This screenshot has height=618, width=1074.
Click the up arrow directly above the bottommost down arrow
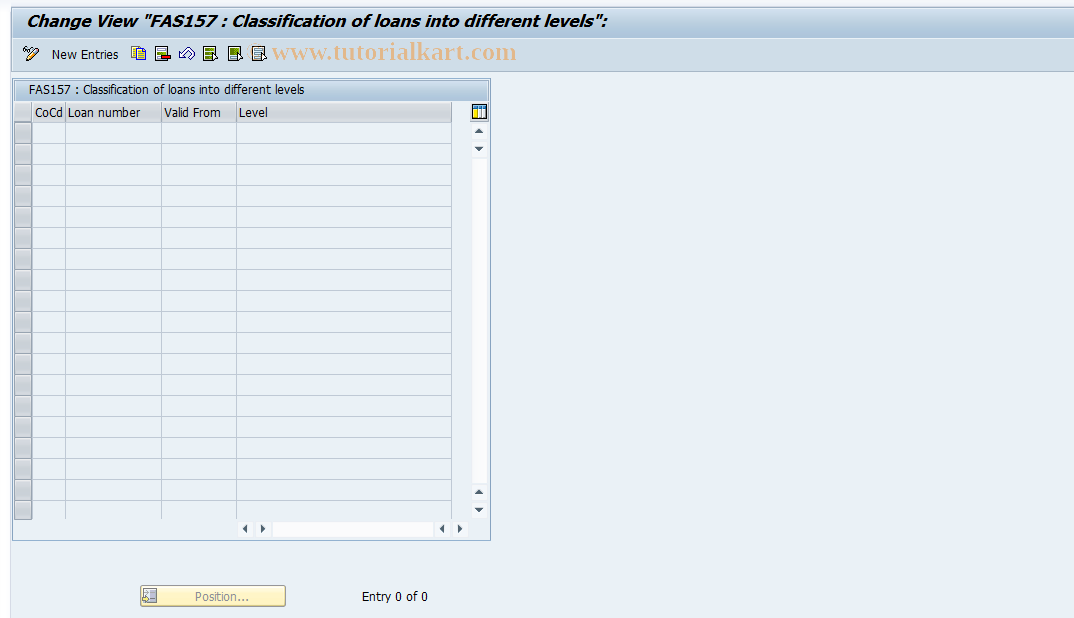(479, 492)
